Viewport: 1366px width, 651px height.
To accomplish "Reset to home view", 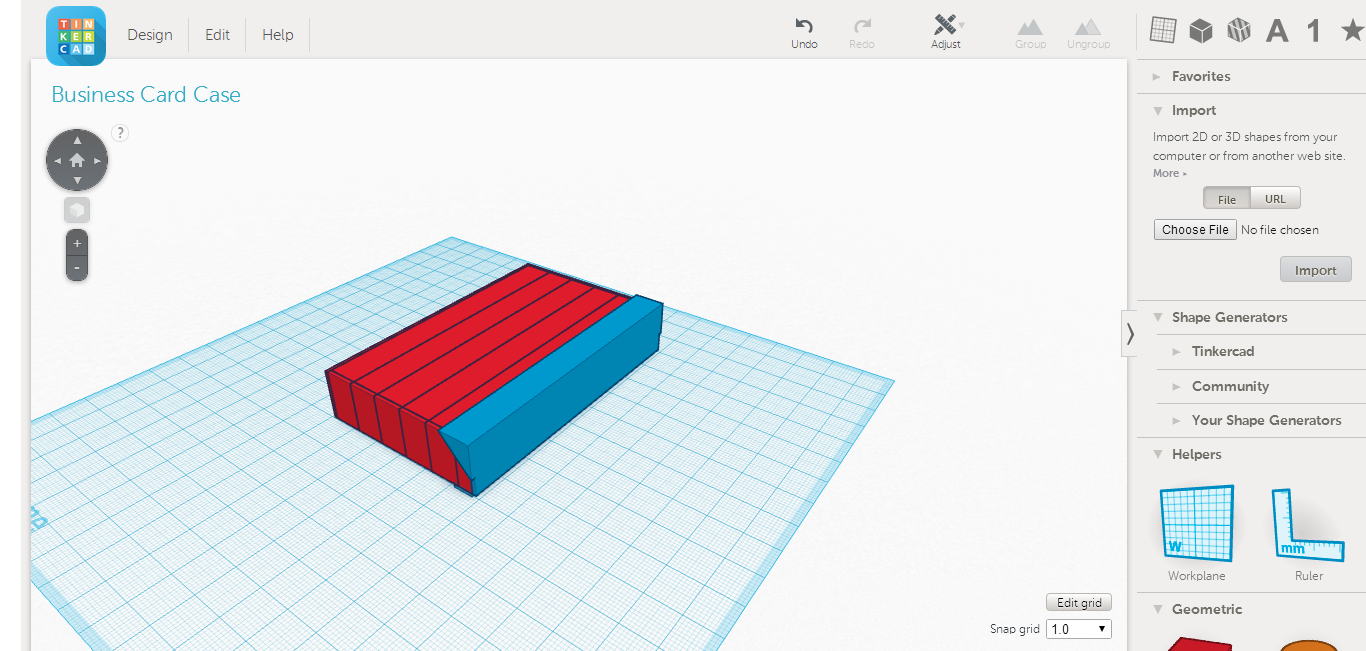I will [x=77, y=160].
